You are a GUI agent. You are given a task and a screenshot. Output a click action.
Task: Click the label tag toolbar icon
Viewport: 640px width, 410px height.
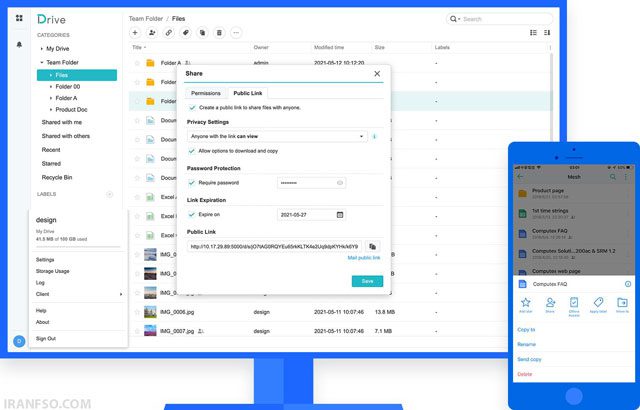tap(186, 33)
